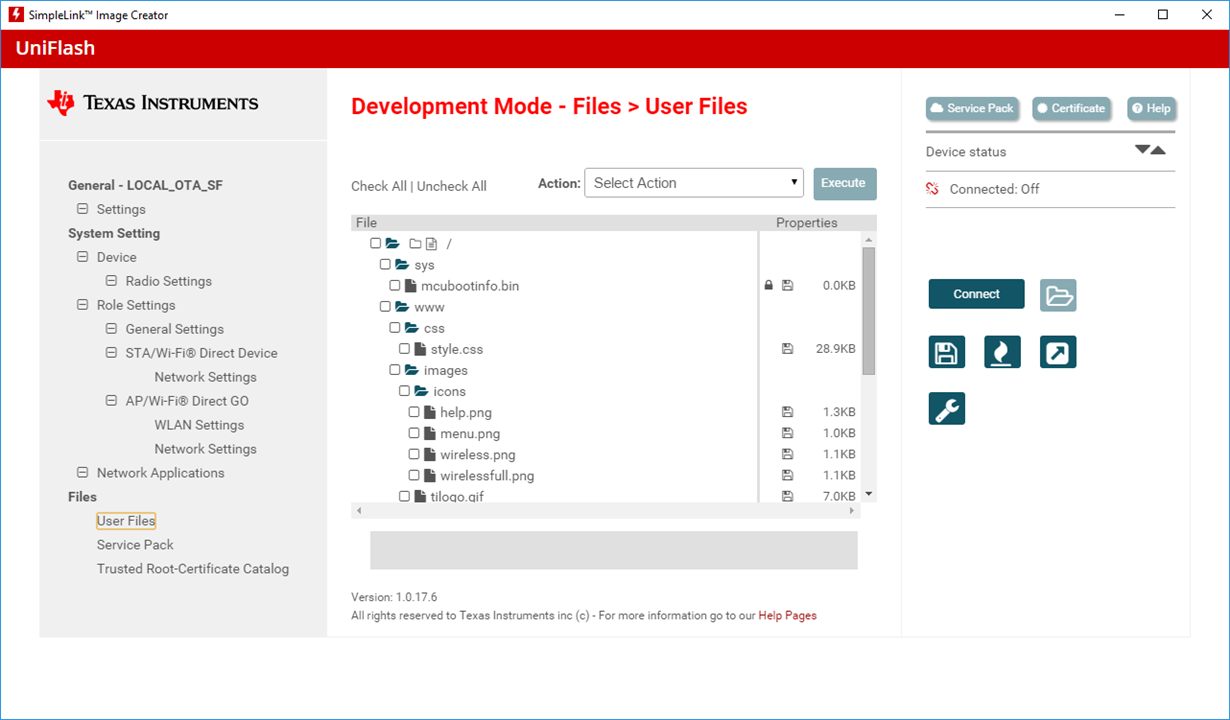Click the floppy icon on help.png row

787,412
